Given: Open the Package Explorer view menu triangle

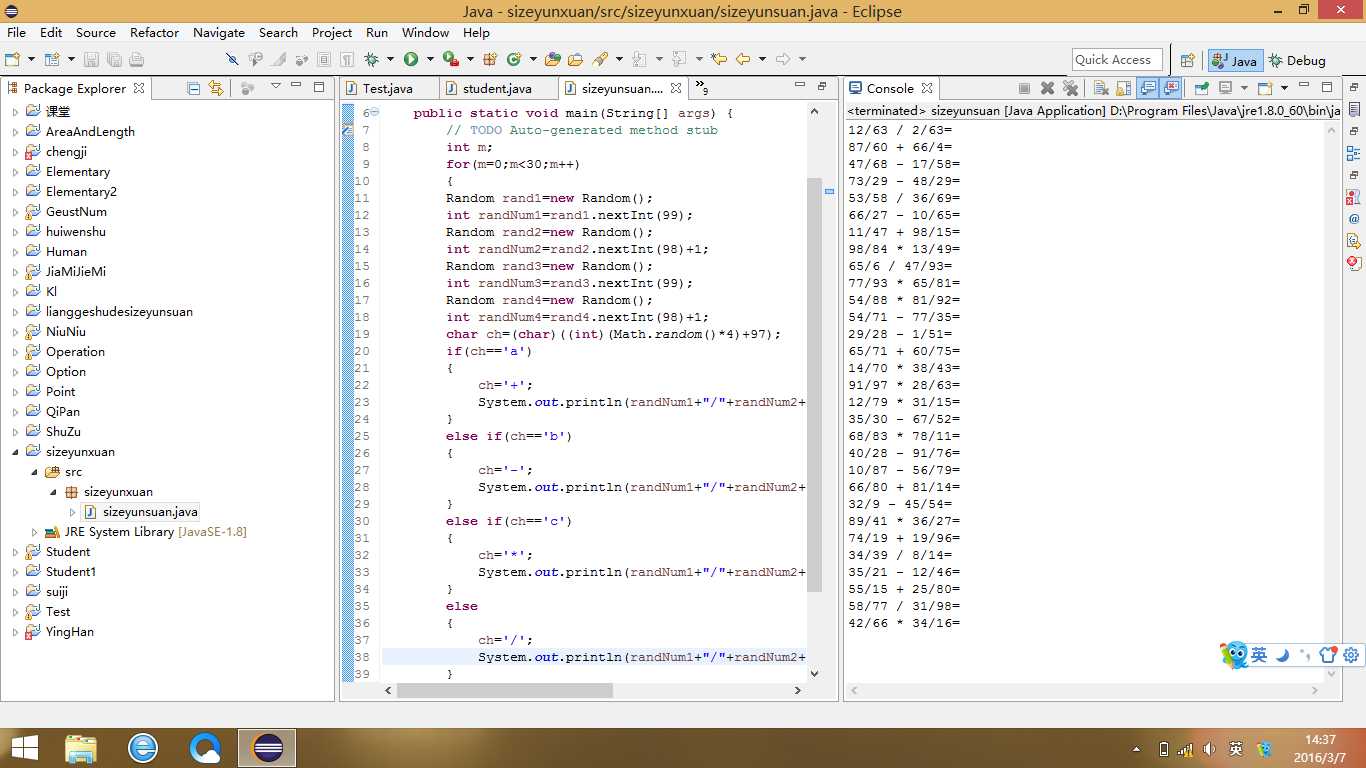Looking at the screenshot, I should point(276,87).
